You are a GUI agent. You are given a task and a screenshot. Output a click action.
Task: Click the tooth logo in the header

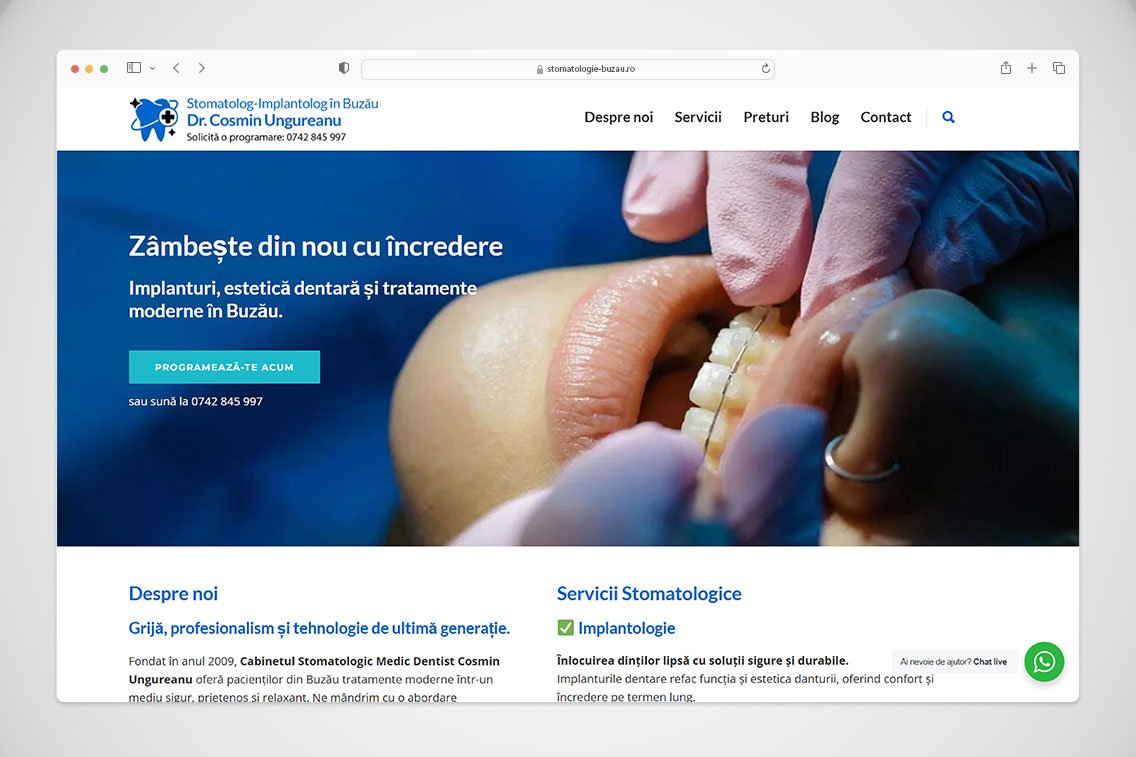[154, 119]
